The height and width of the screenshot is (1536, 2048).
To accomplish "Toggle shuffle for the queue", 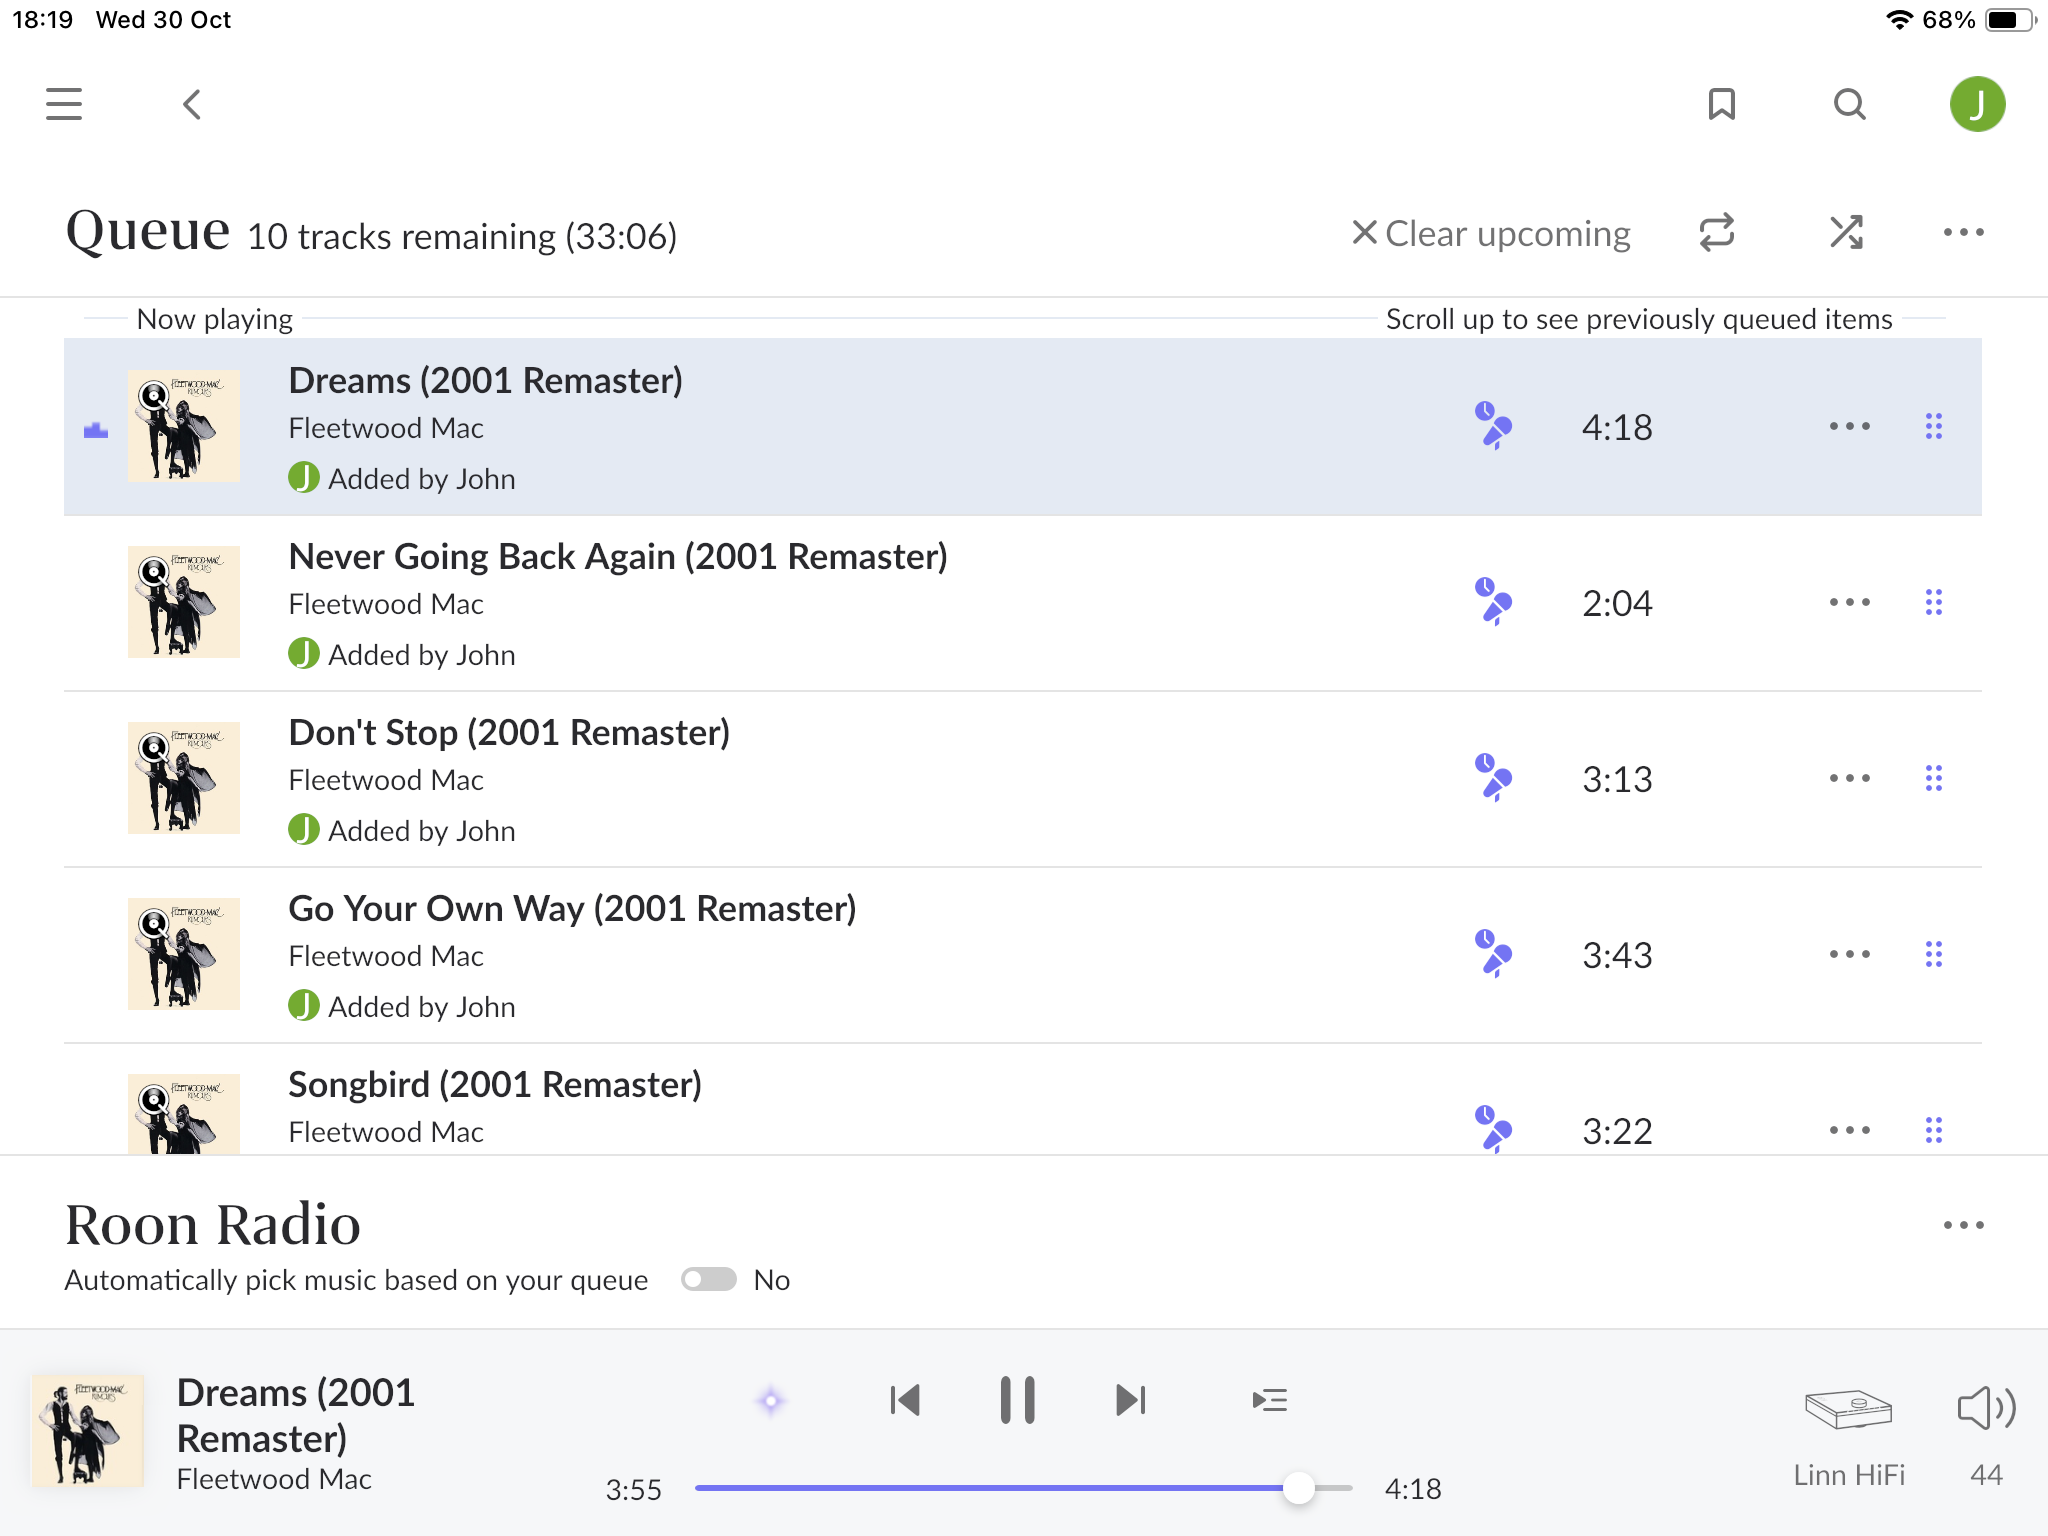I will click(x=1846, y=233).
